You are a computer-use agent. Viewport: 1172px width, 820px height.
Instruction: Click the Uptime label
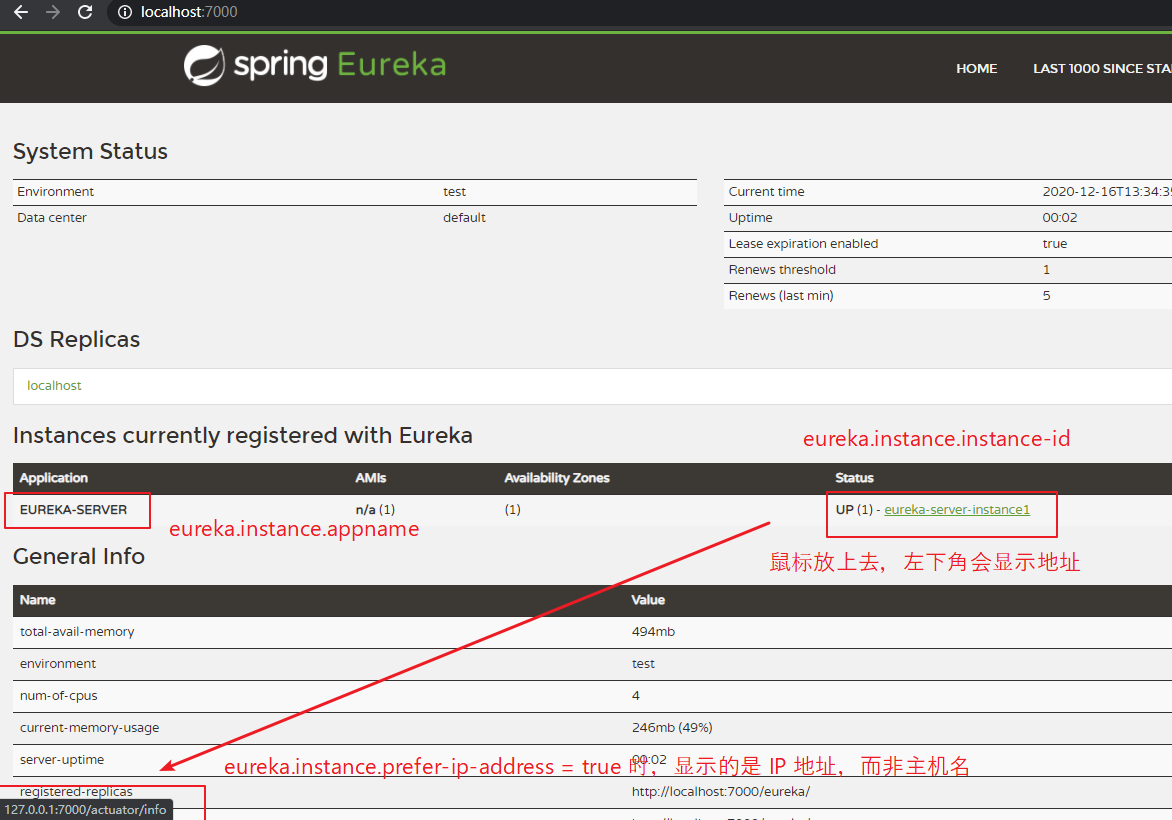[750, 218]
